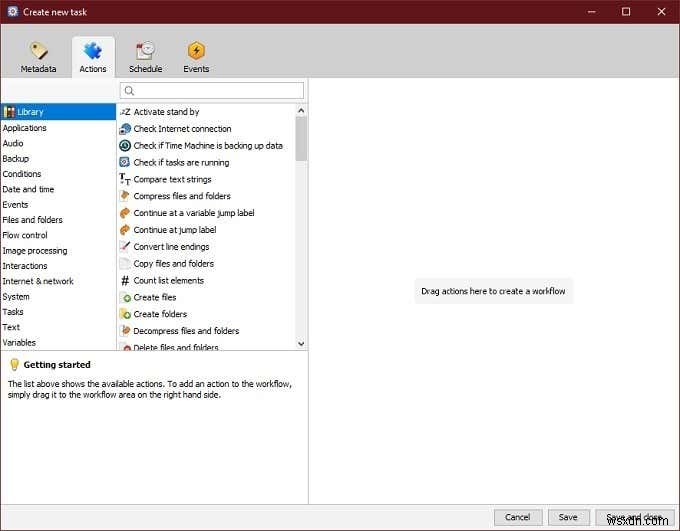This screenshot has height=531, width=680.
Task: Click 'Convert line endings' text
Action: 171,247
